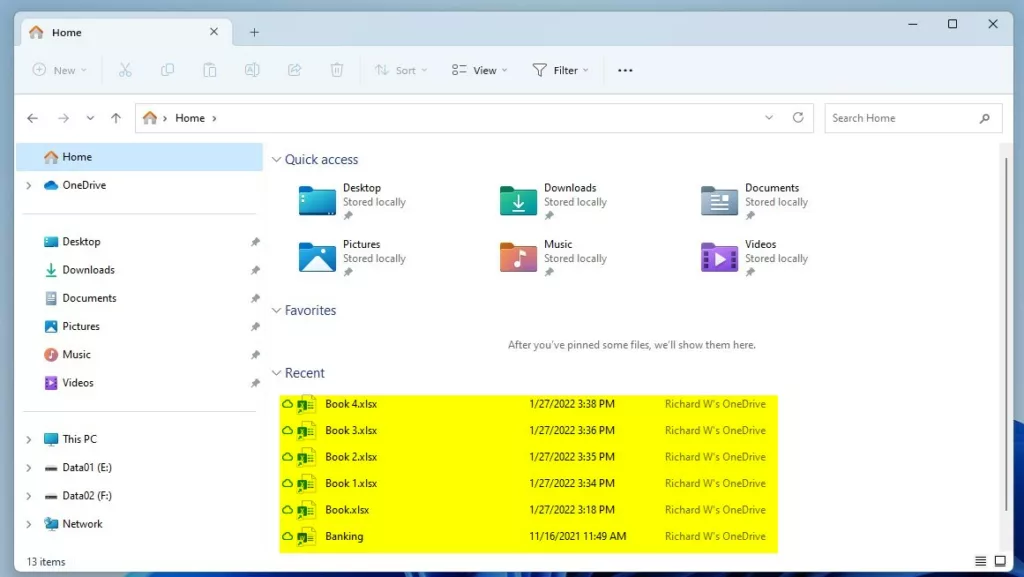
Task: Click the Delete trash icon in toolbar
Action: click(x=337, y=70)
